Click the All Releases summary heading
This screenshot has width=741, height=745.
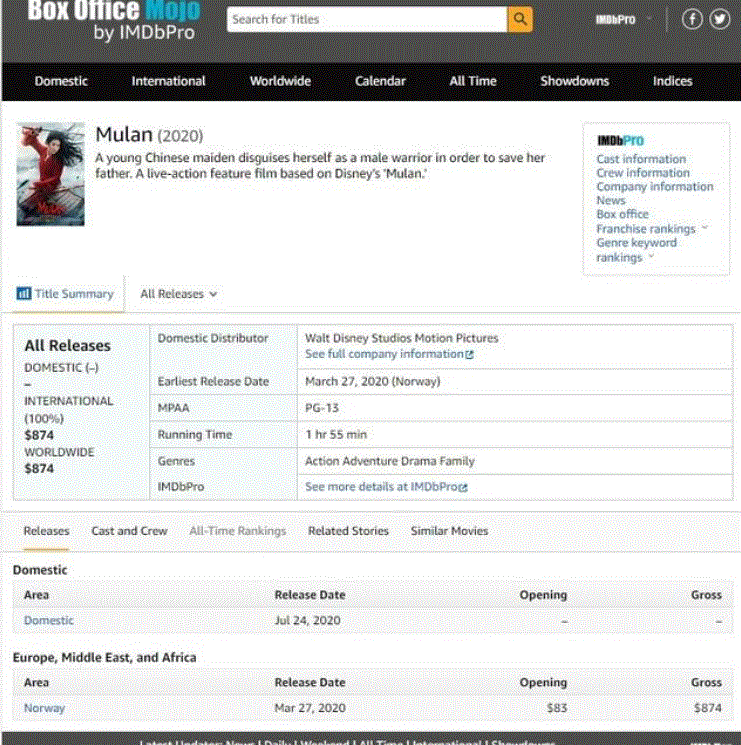tap(67, 346)
